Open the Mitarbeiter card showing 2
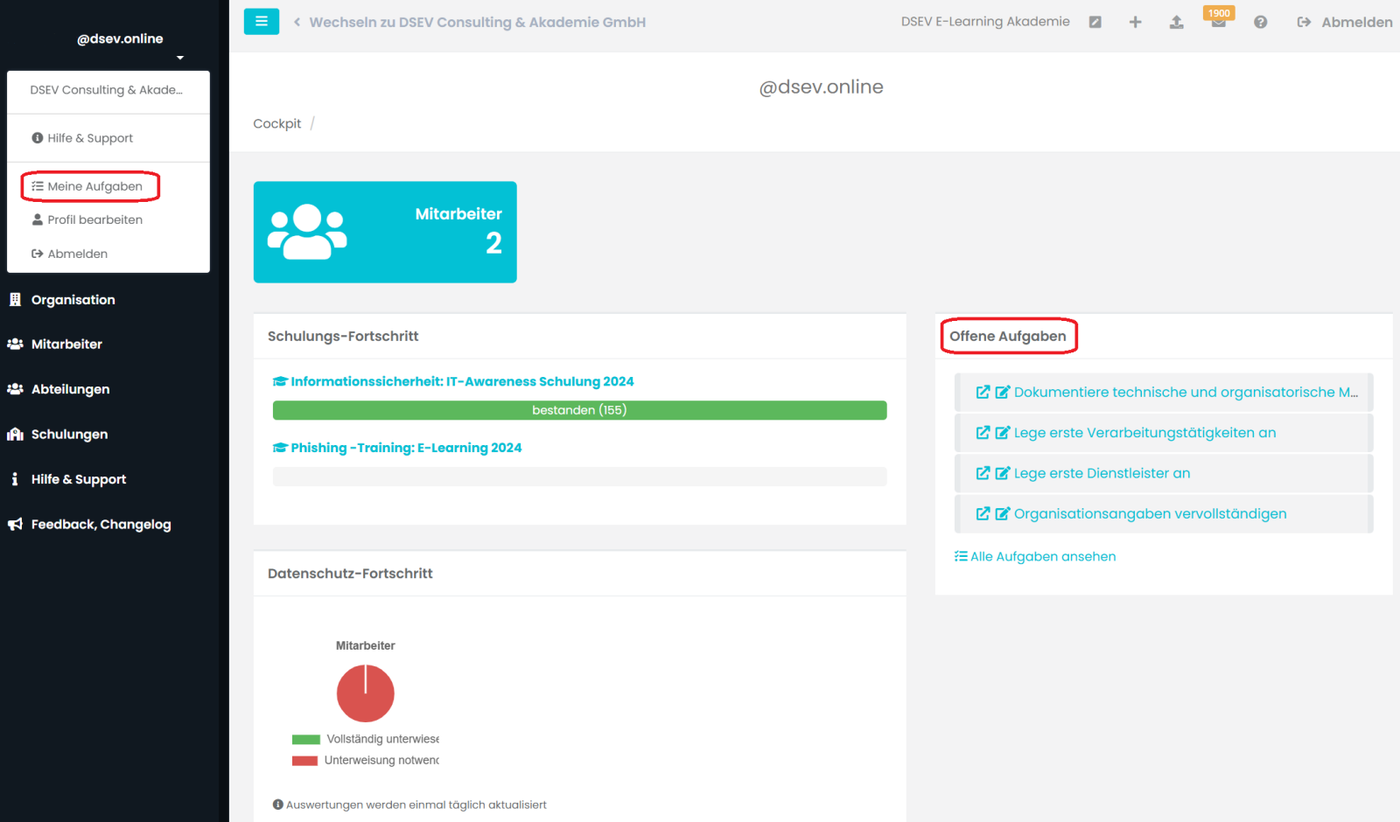Image resolution: width=1400 pixels, height=822 pixels. (x=385, y=232)
